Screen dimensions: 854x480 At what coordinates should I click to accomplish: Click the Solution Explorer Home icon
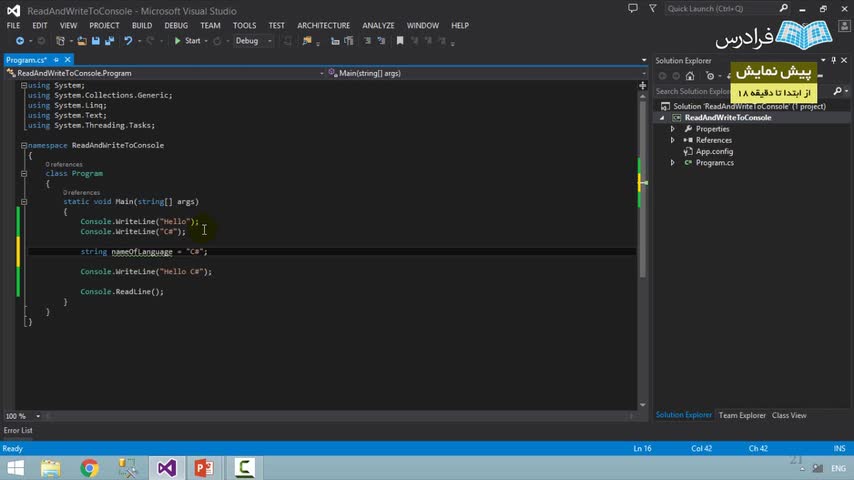coord(690,76)
